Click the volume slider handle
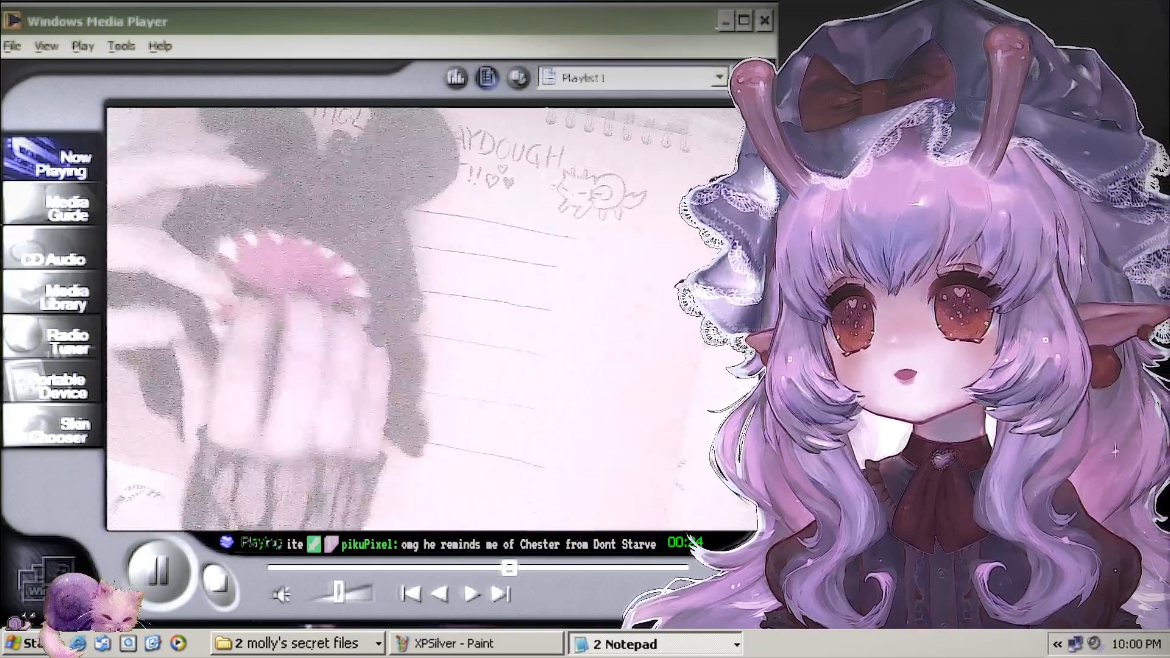 (338, 592)
